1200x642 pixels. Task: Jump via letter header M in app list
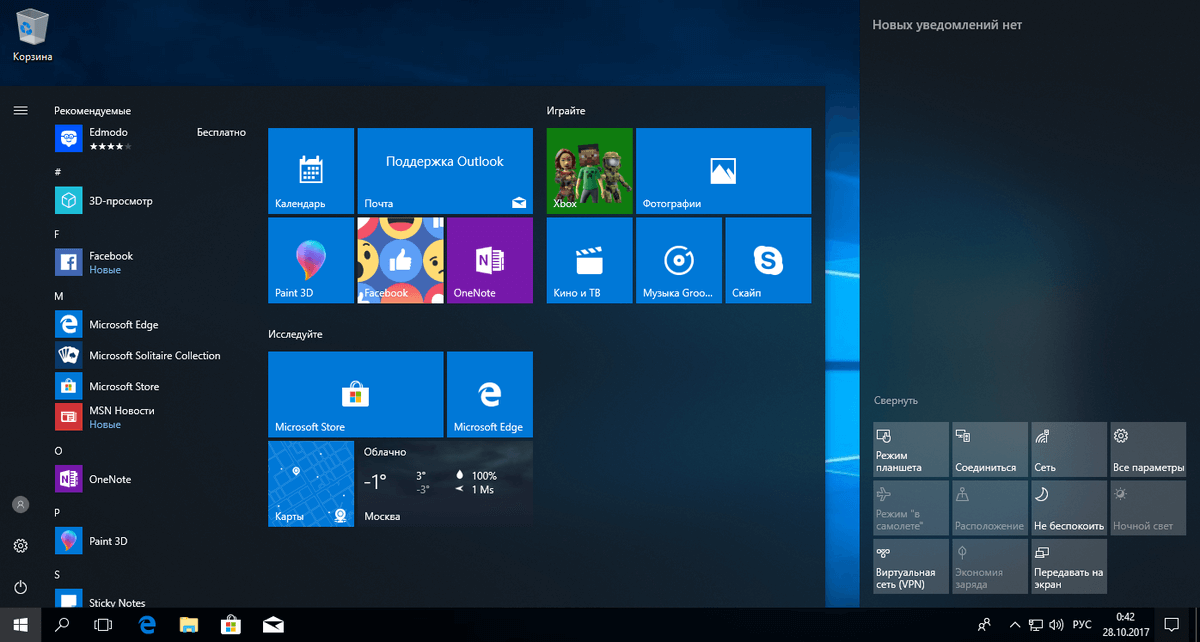pyautogui.click(x=57, y=294)
